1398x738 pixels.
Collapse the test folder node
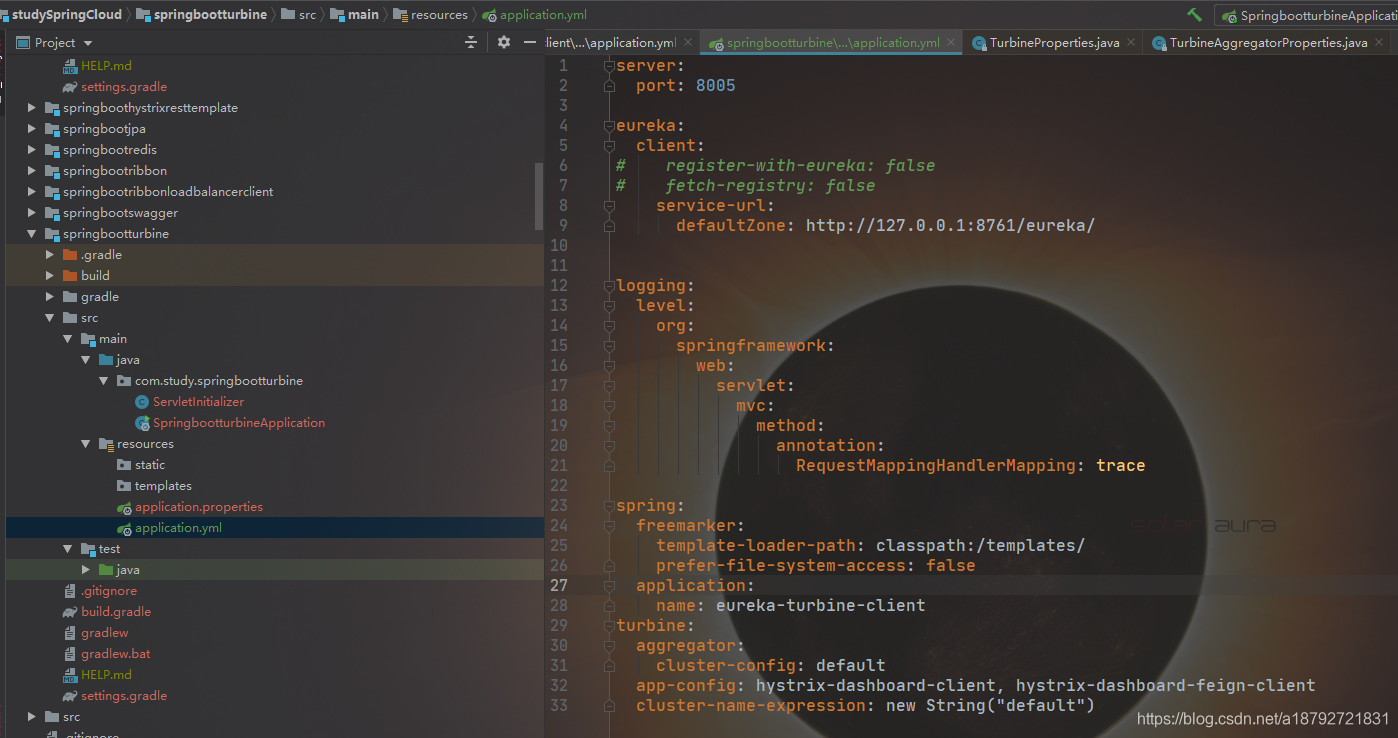pos(68,549)
